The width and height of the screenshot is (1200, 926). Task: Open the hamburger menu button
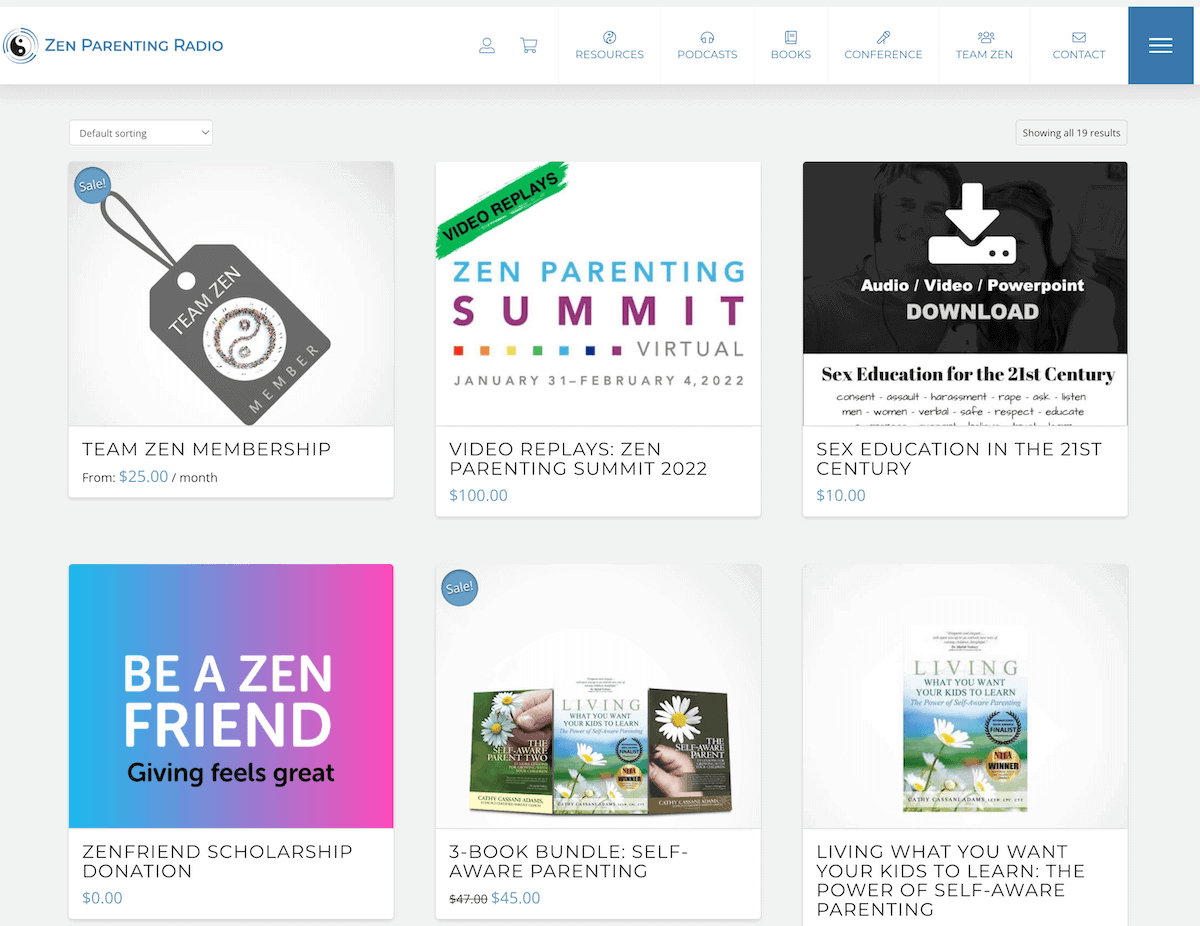coord(1161,45)
